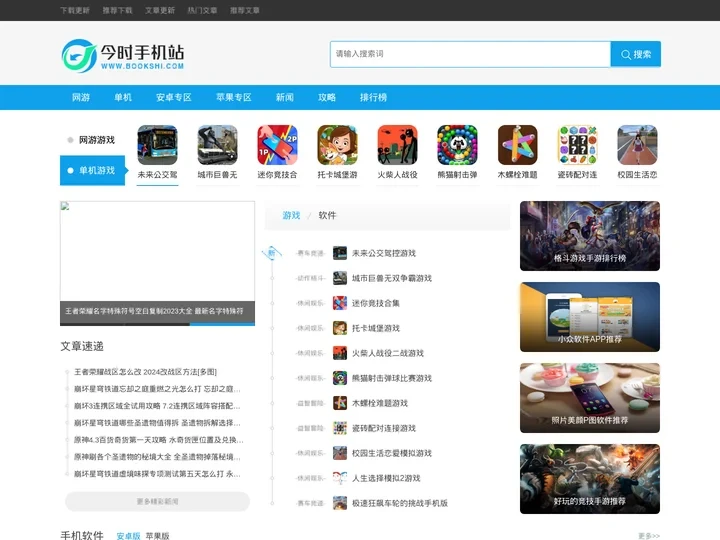Click small icon beside 熊猫射击弹球比赛游戏
This screenshot has width=720, height=540.
[x=340, y=378]
